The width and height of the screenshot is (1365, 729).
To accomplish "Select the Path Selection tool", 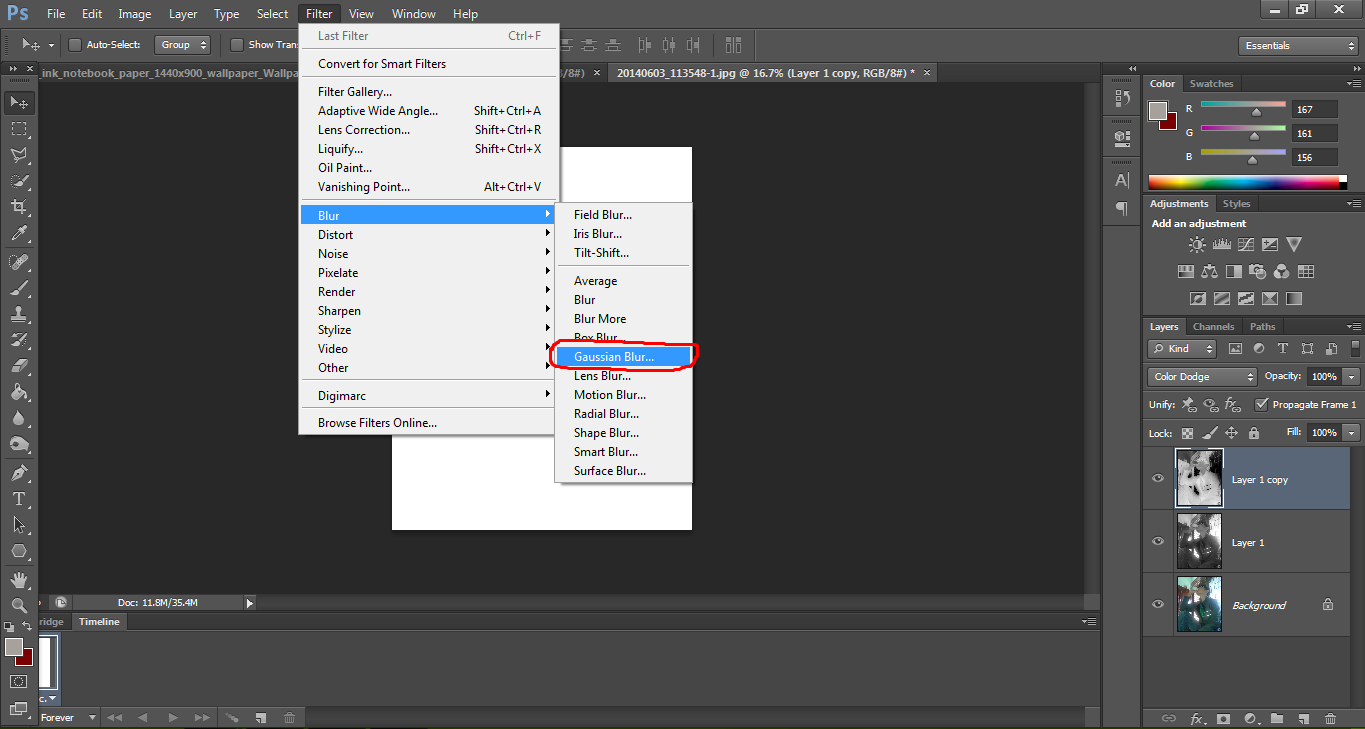I will click(x=19, y=524).
